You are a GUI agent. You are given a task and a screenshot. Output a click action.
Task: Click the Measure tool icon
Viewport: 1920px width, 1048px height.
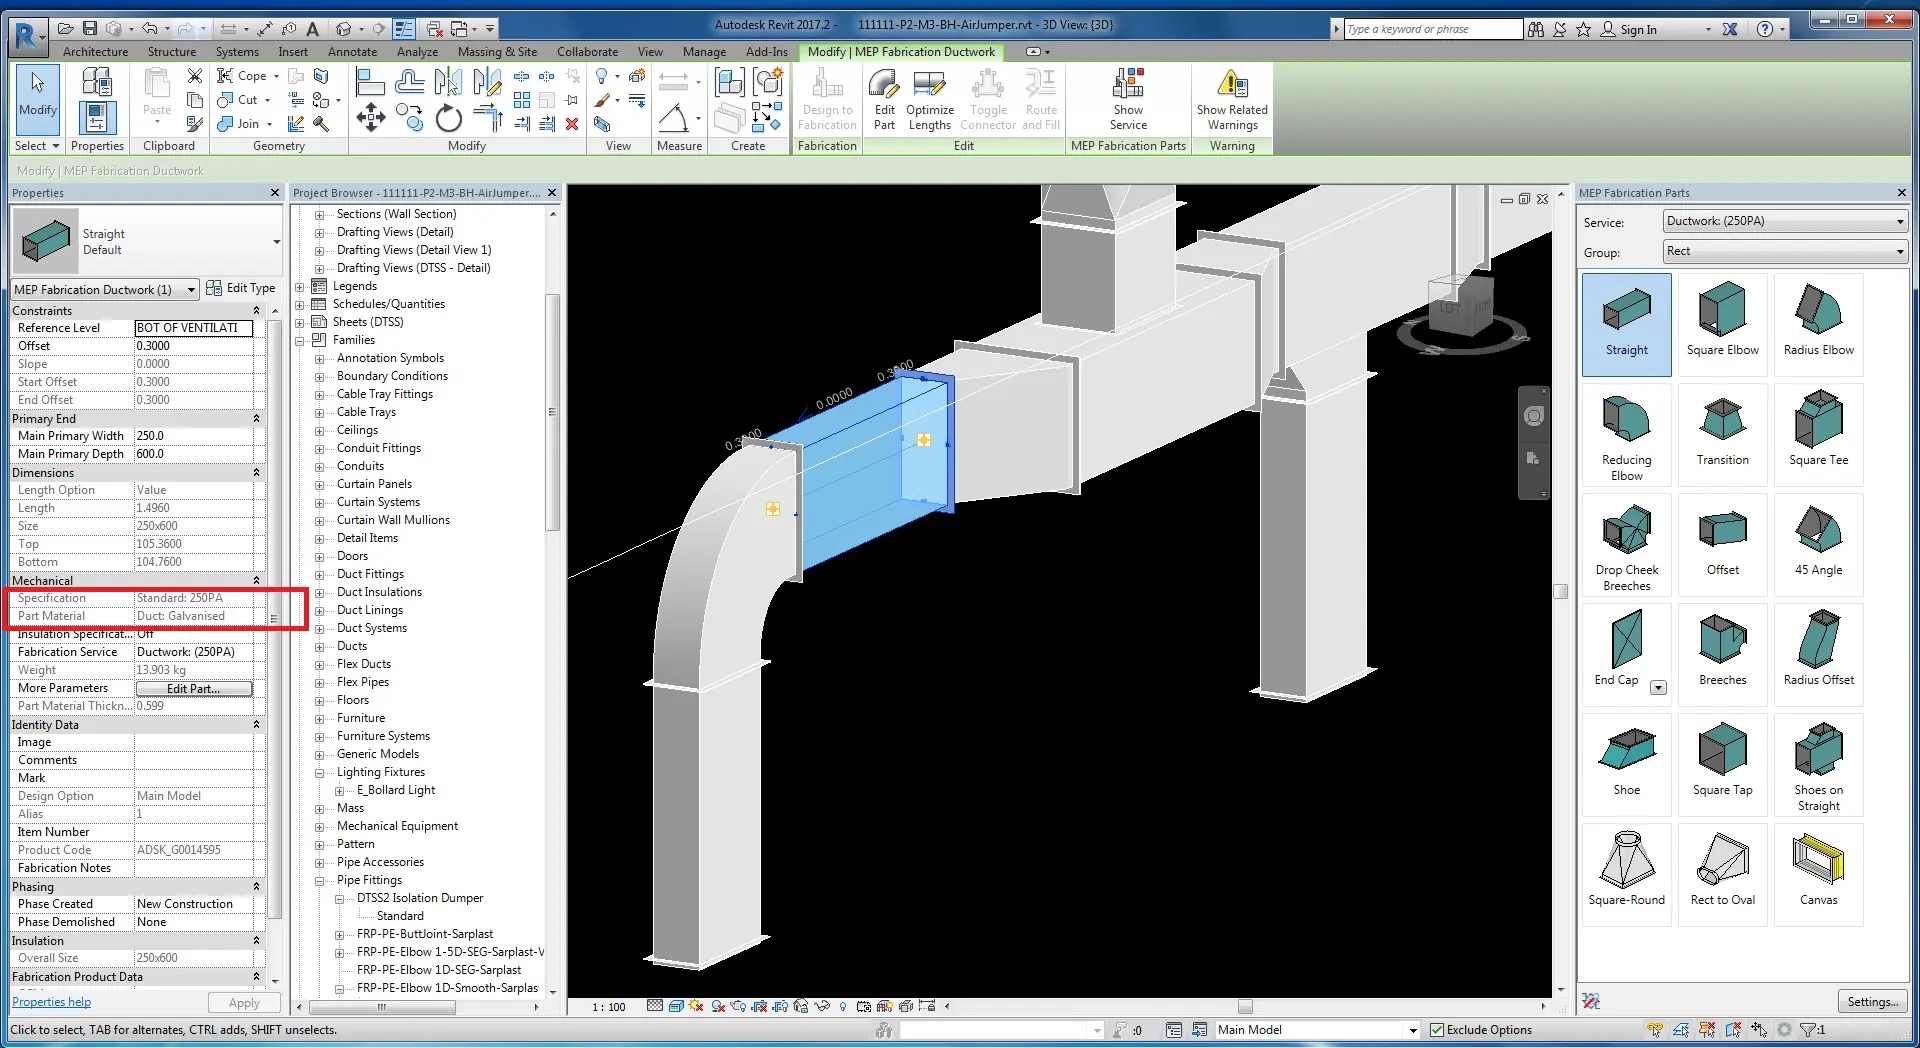click(x=673, y=118)
